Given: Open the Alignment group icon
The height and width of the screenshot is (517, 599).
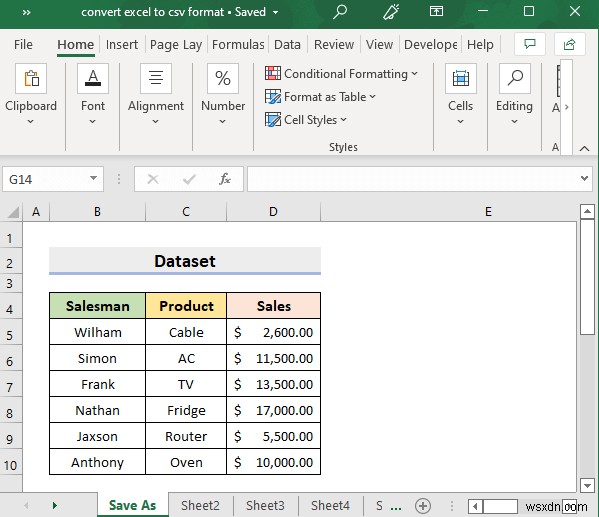Looking at the screenshot, I should pos(156,78).
